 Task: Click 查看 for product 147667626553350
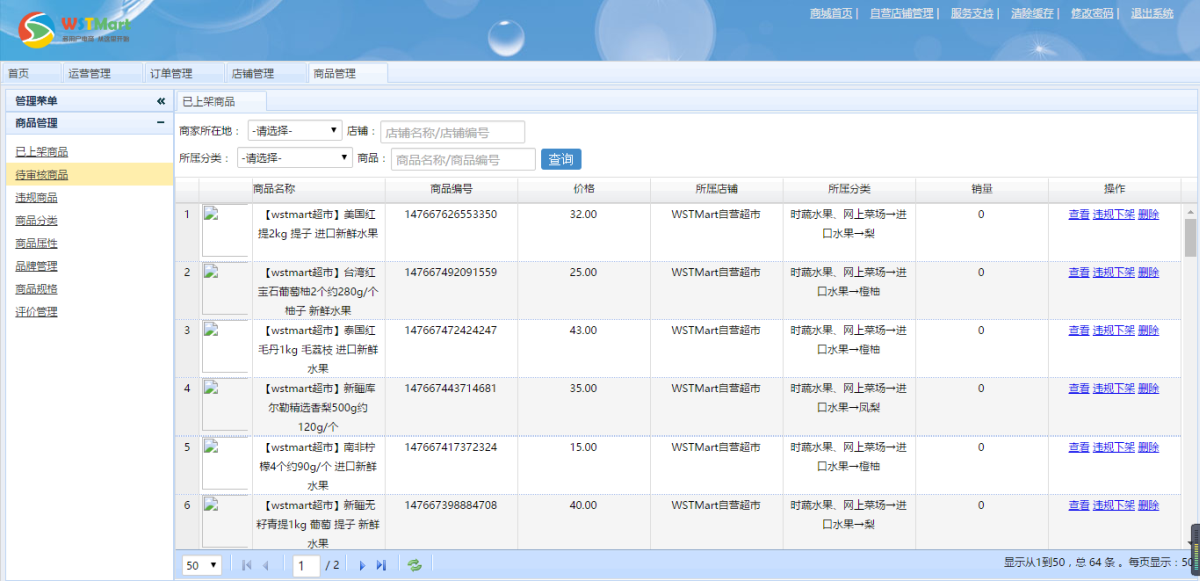coord(1079,214)
